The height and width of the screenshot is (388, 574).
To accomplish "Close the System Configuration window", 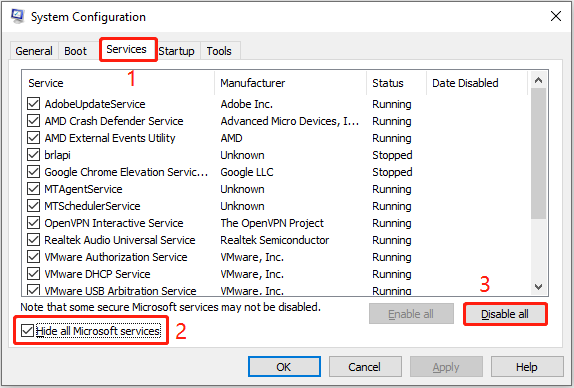I will coord(556,16).
